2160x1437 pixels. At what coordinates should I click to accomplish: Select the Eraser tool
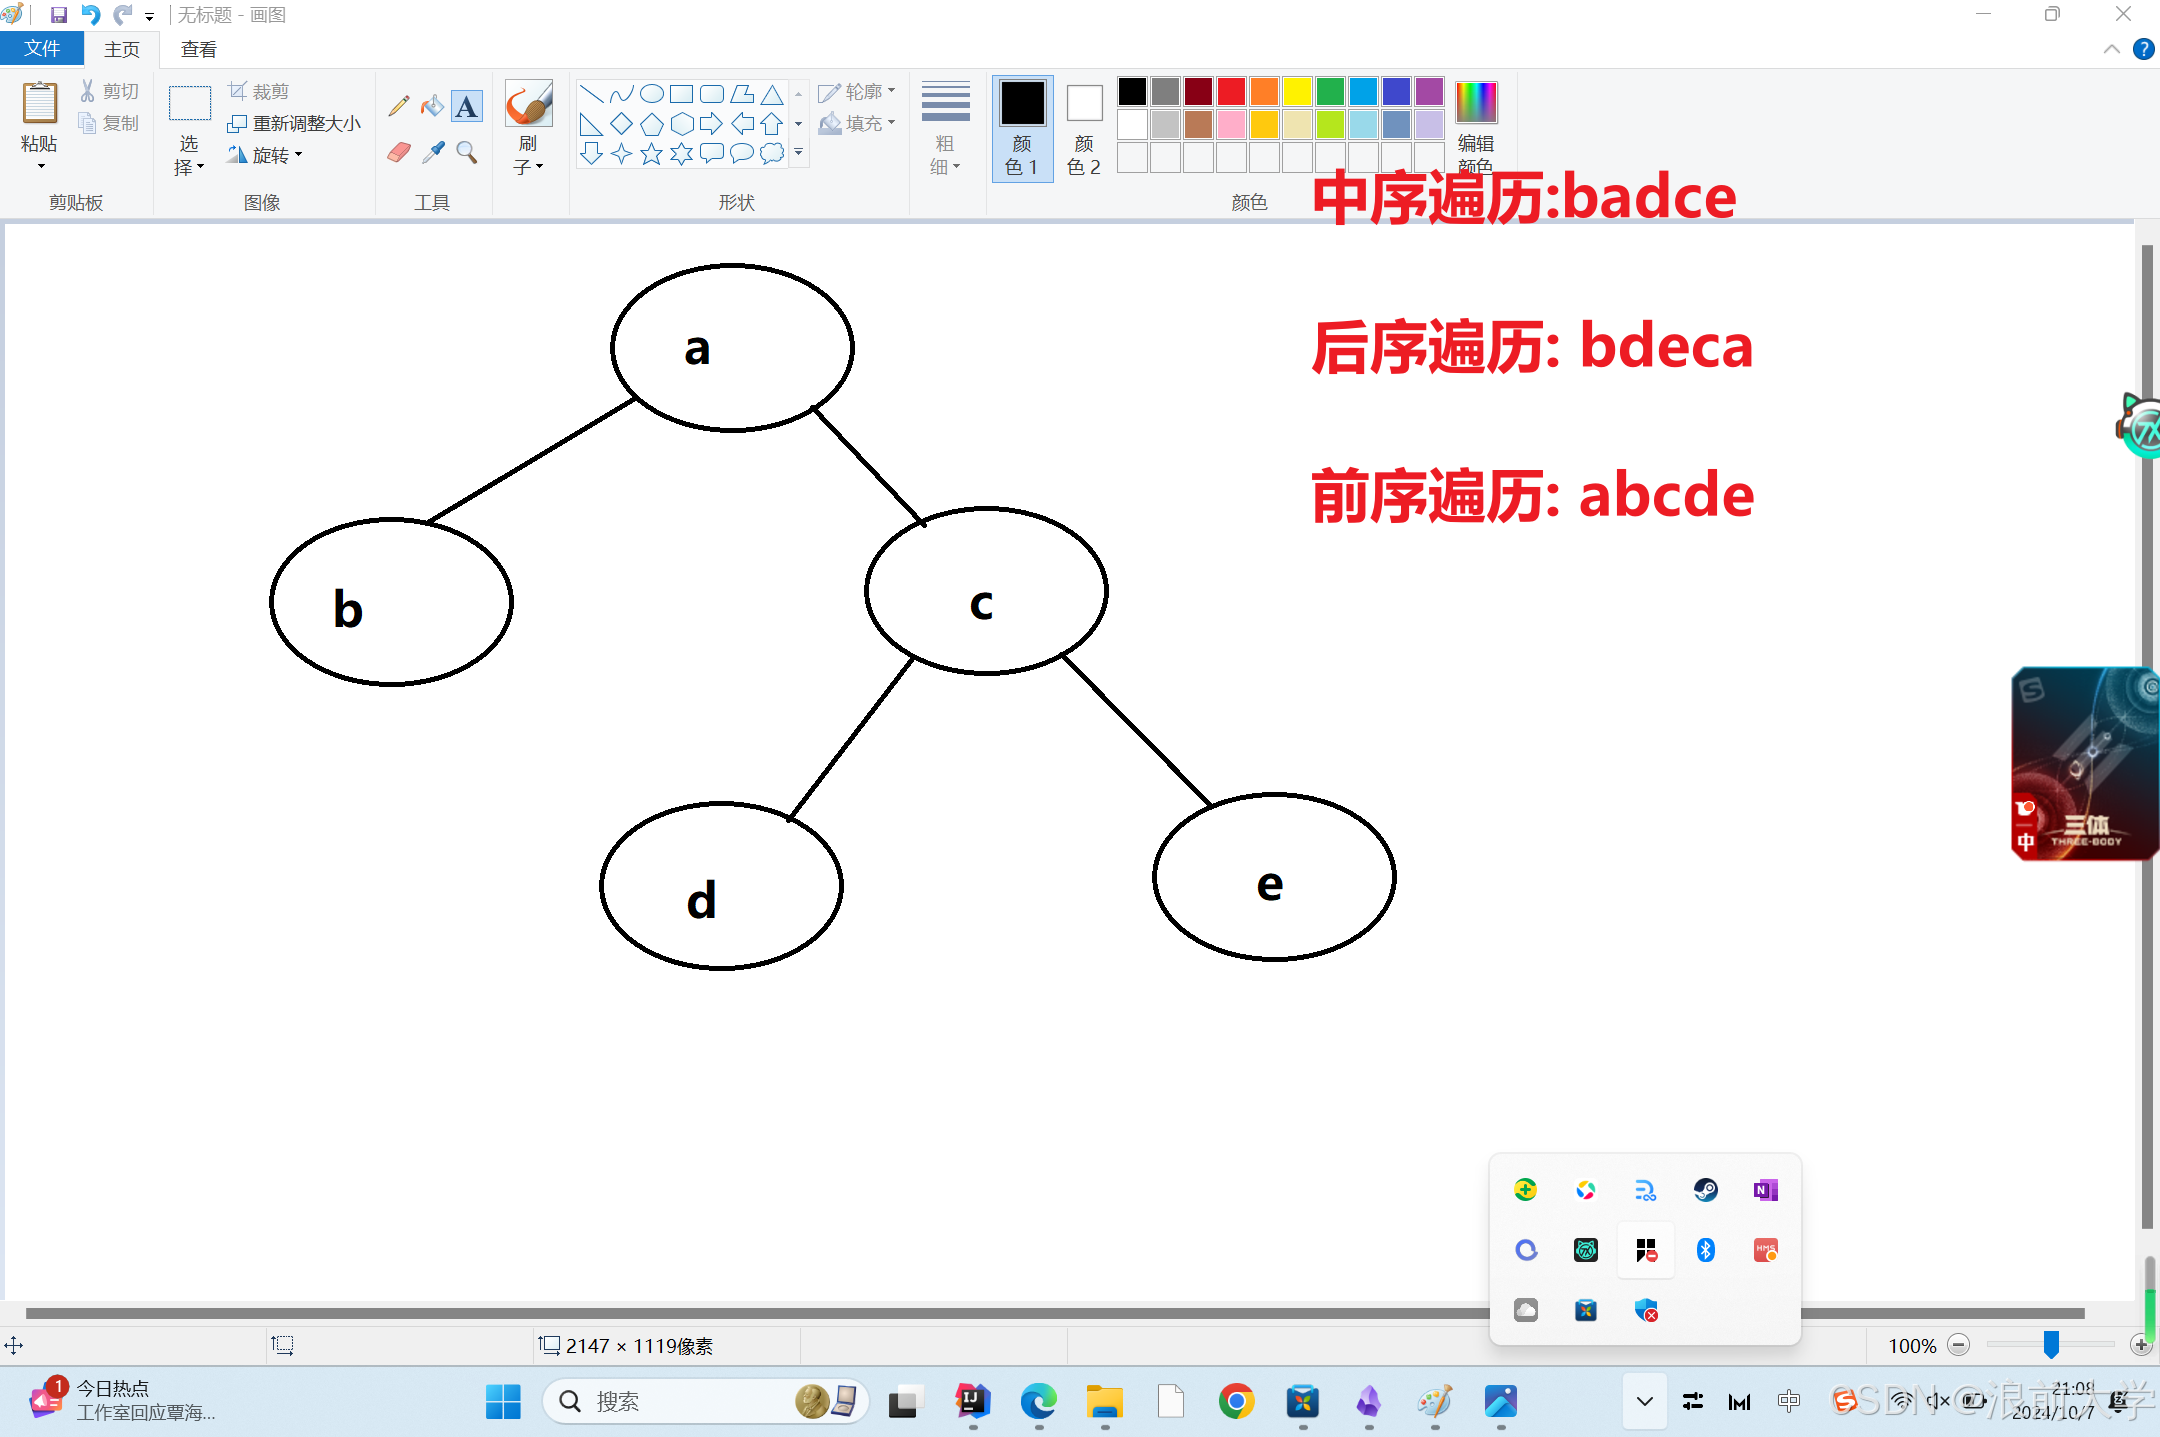click(398, 152)
